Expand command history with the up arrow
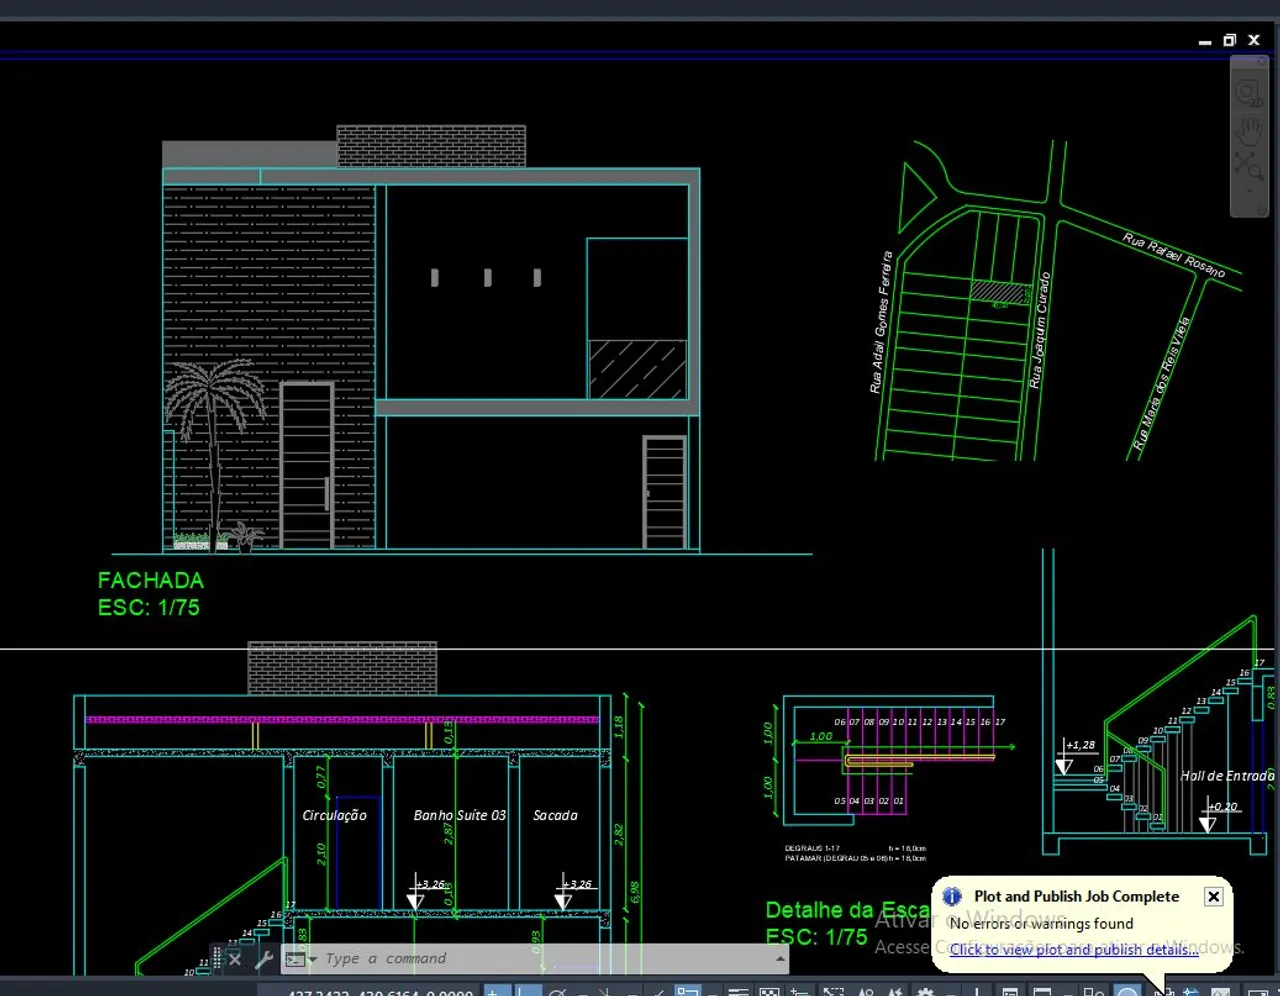The image size is (1280, 996). (x=780, y=959)
